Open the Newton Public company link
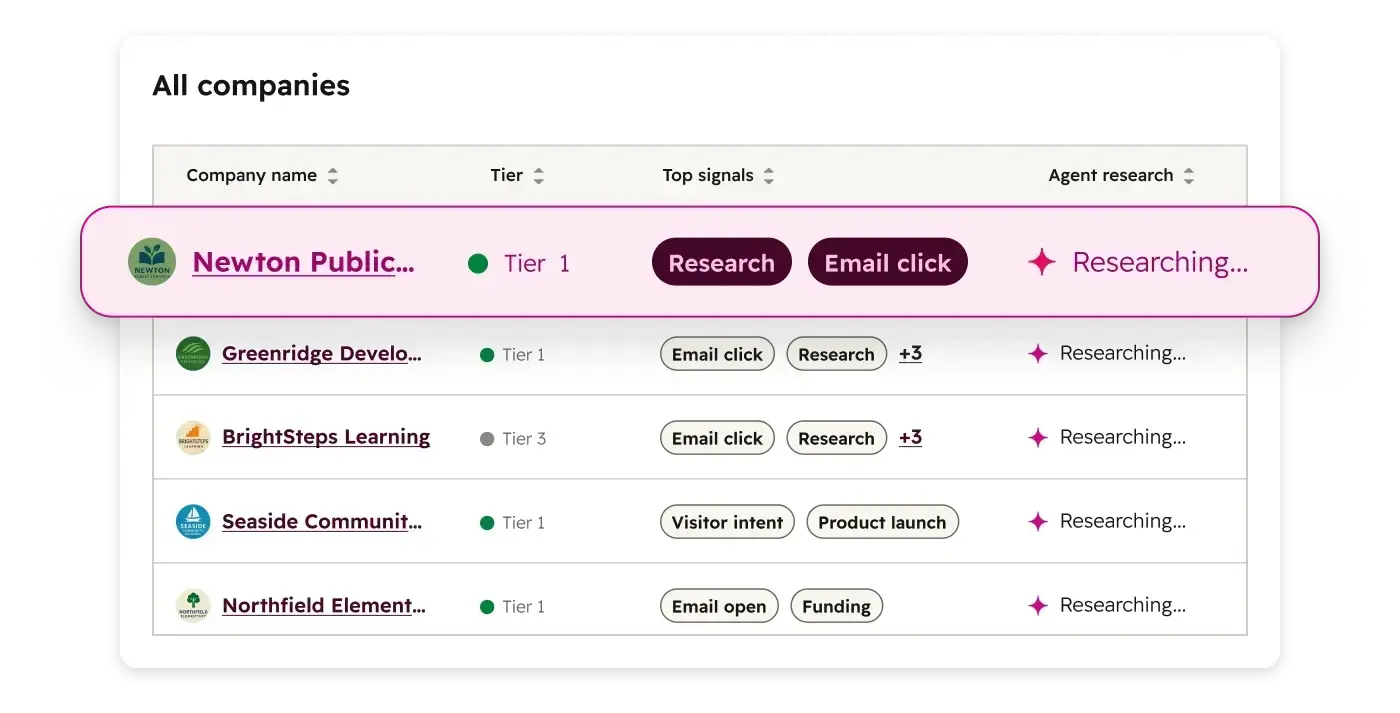Screen dimensions: 1400x713 tap(303, 262)
